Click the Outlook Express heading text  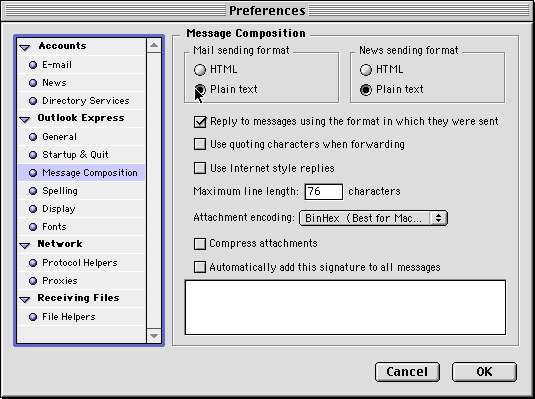coord(81,118)
